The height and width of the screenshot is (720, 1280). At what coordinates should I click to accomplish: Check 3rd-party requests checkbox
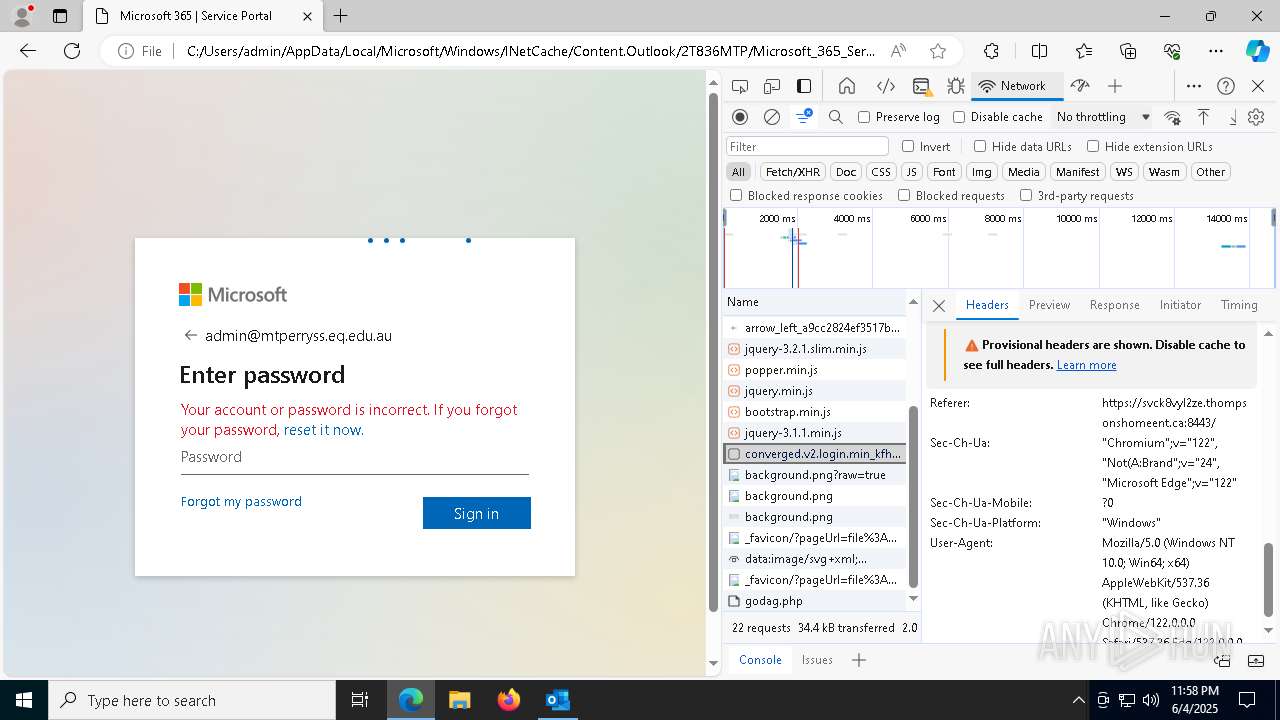[1026, 195]
